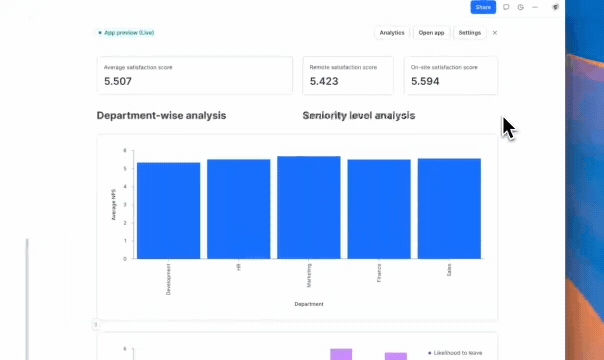This screenshot has height=360, width=604.
Task: Select the On-site satisfaction score card
Action: (x=451, y=75)
